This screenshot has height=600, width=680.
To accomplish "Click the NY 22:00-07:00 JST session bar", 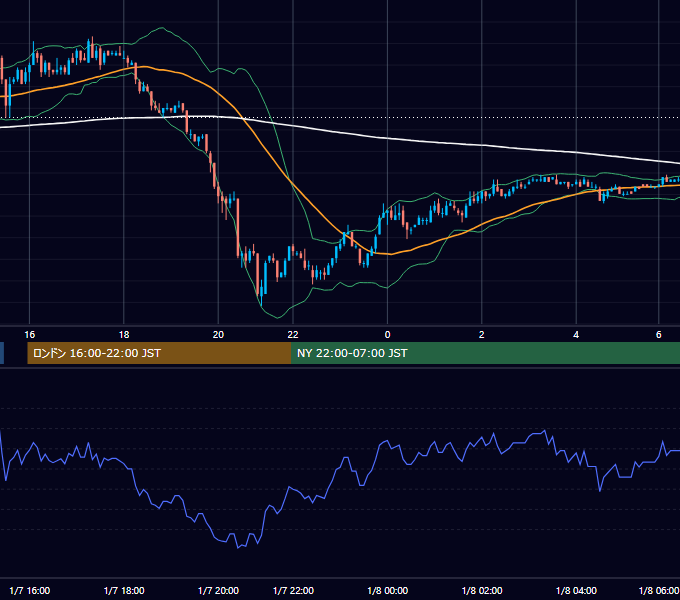I will pyautogui.click(x=485, y=353).
